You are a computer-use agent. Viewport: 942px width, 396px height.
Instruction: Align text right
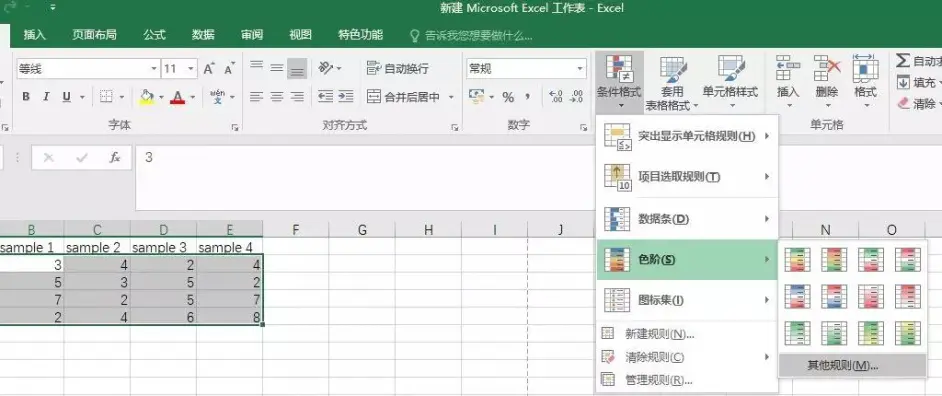[x=297, y=97]
